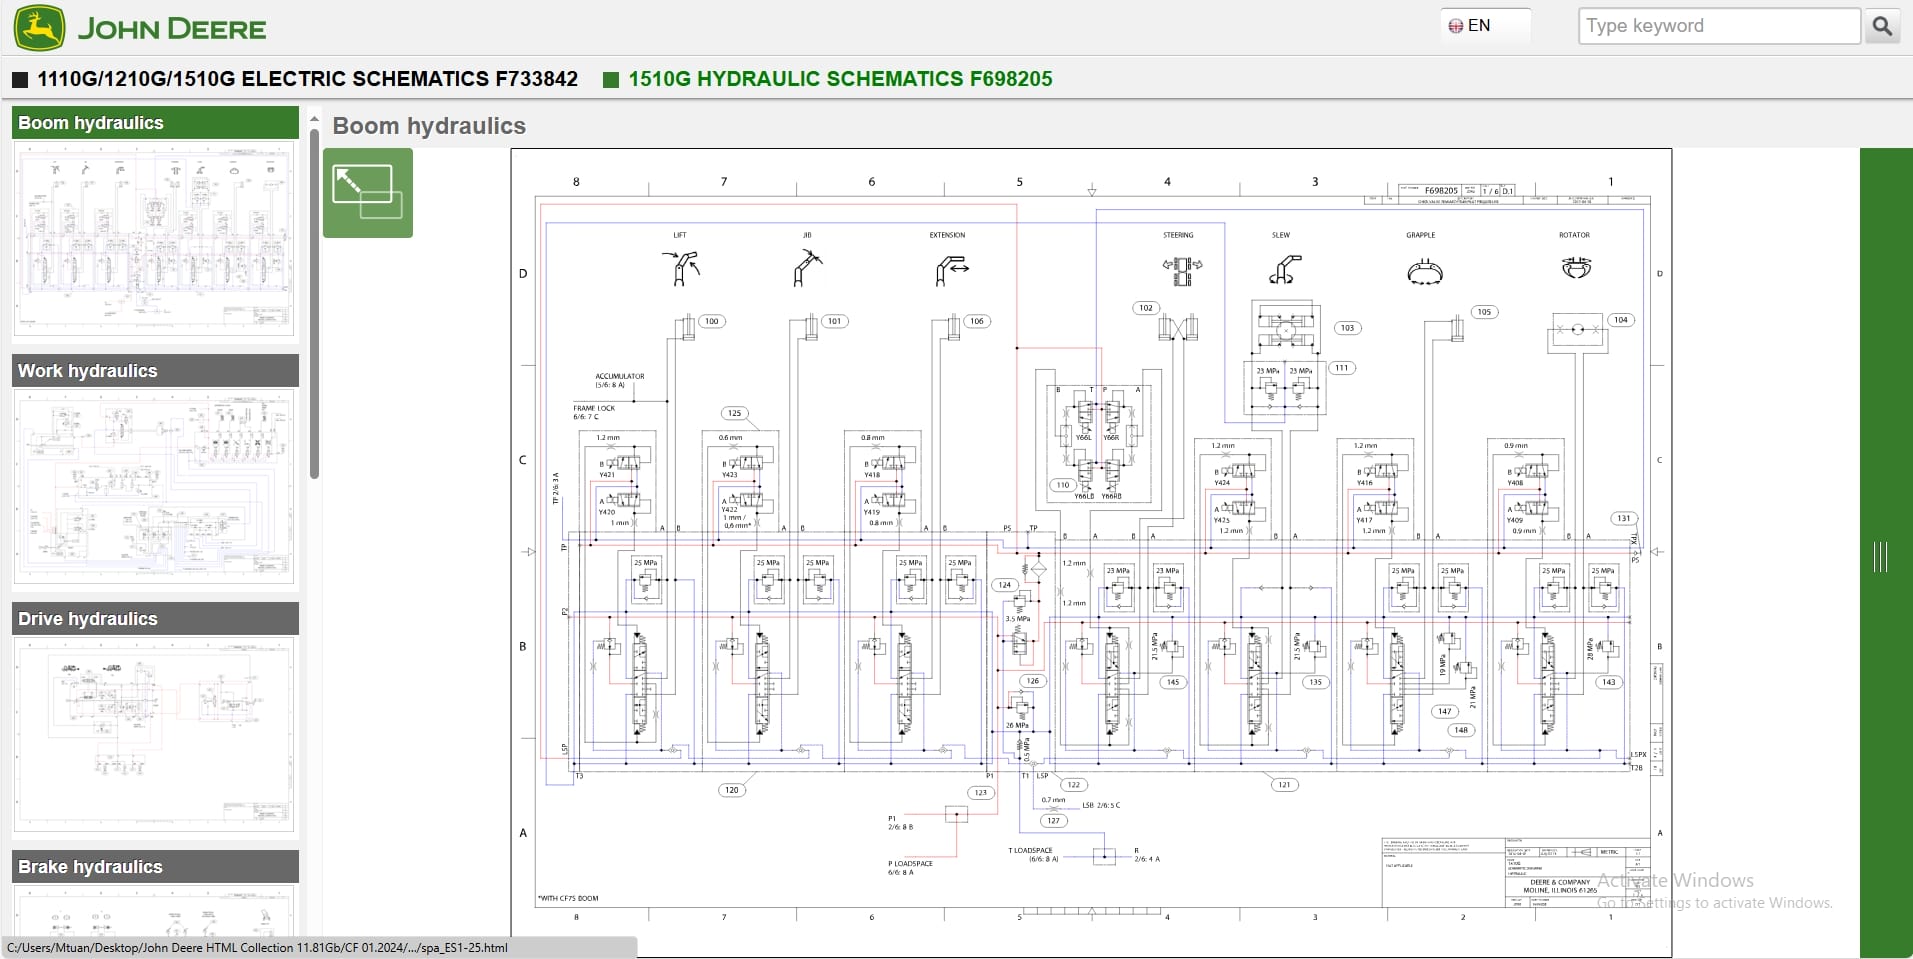Select callout 125 near the frame lock

[x=734, y=412]
